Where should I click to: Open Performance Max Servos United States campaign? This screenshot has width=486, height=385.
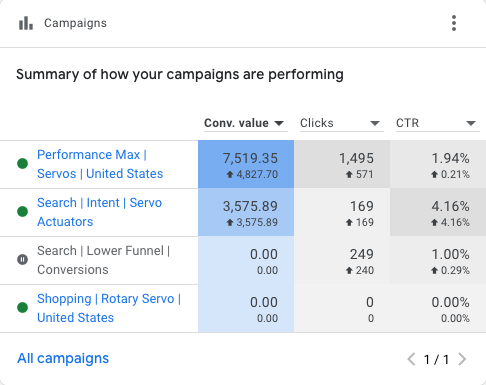pos(100,164)
